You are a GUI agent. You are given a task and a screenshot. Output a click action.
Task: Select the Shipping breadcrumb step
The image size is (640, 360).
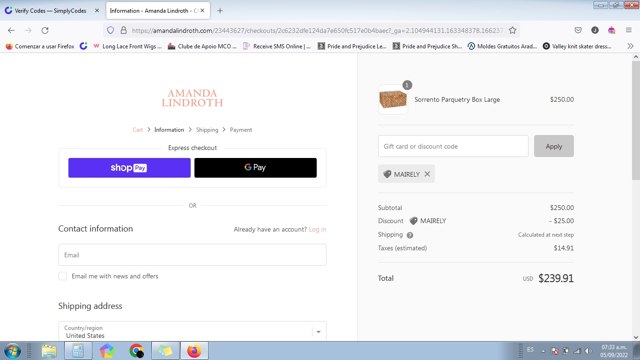pyautogui.click(x=207, y=130)
